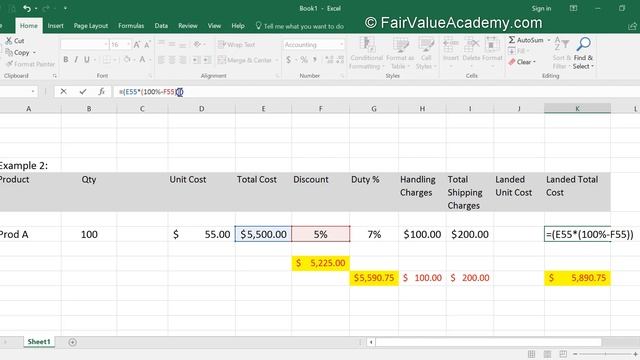The image size is (640, 360).
Task: Click cell with 55.00 unit cost
Action: click(201, 234)
